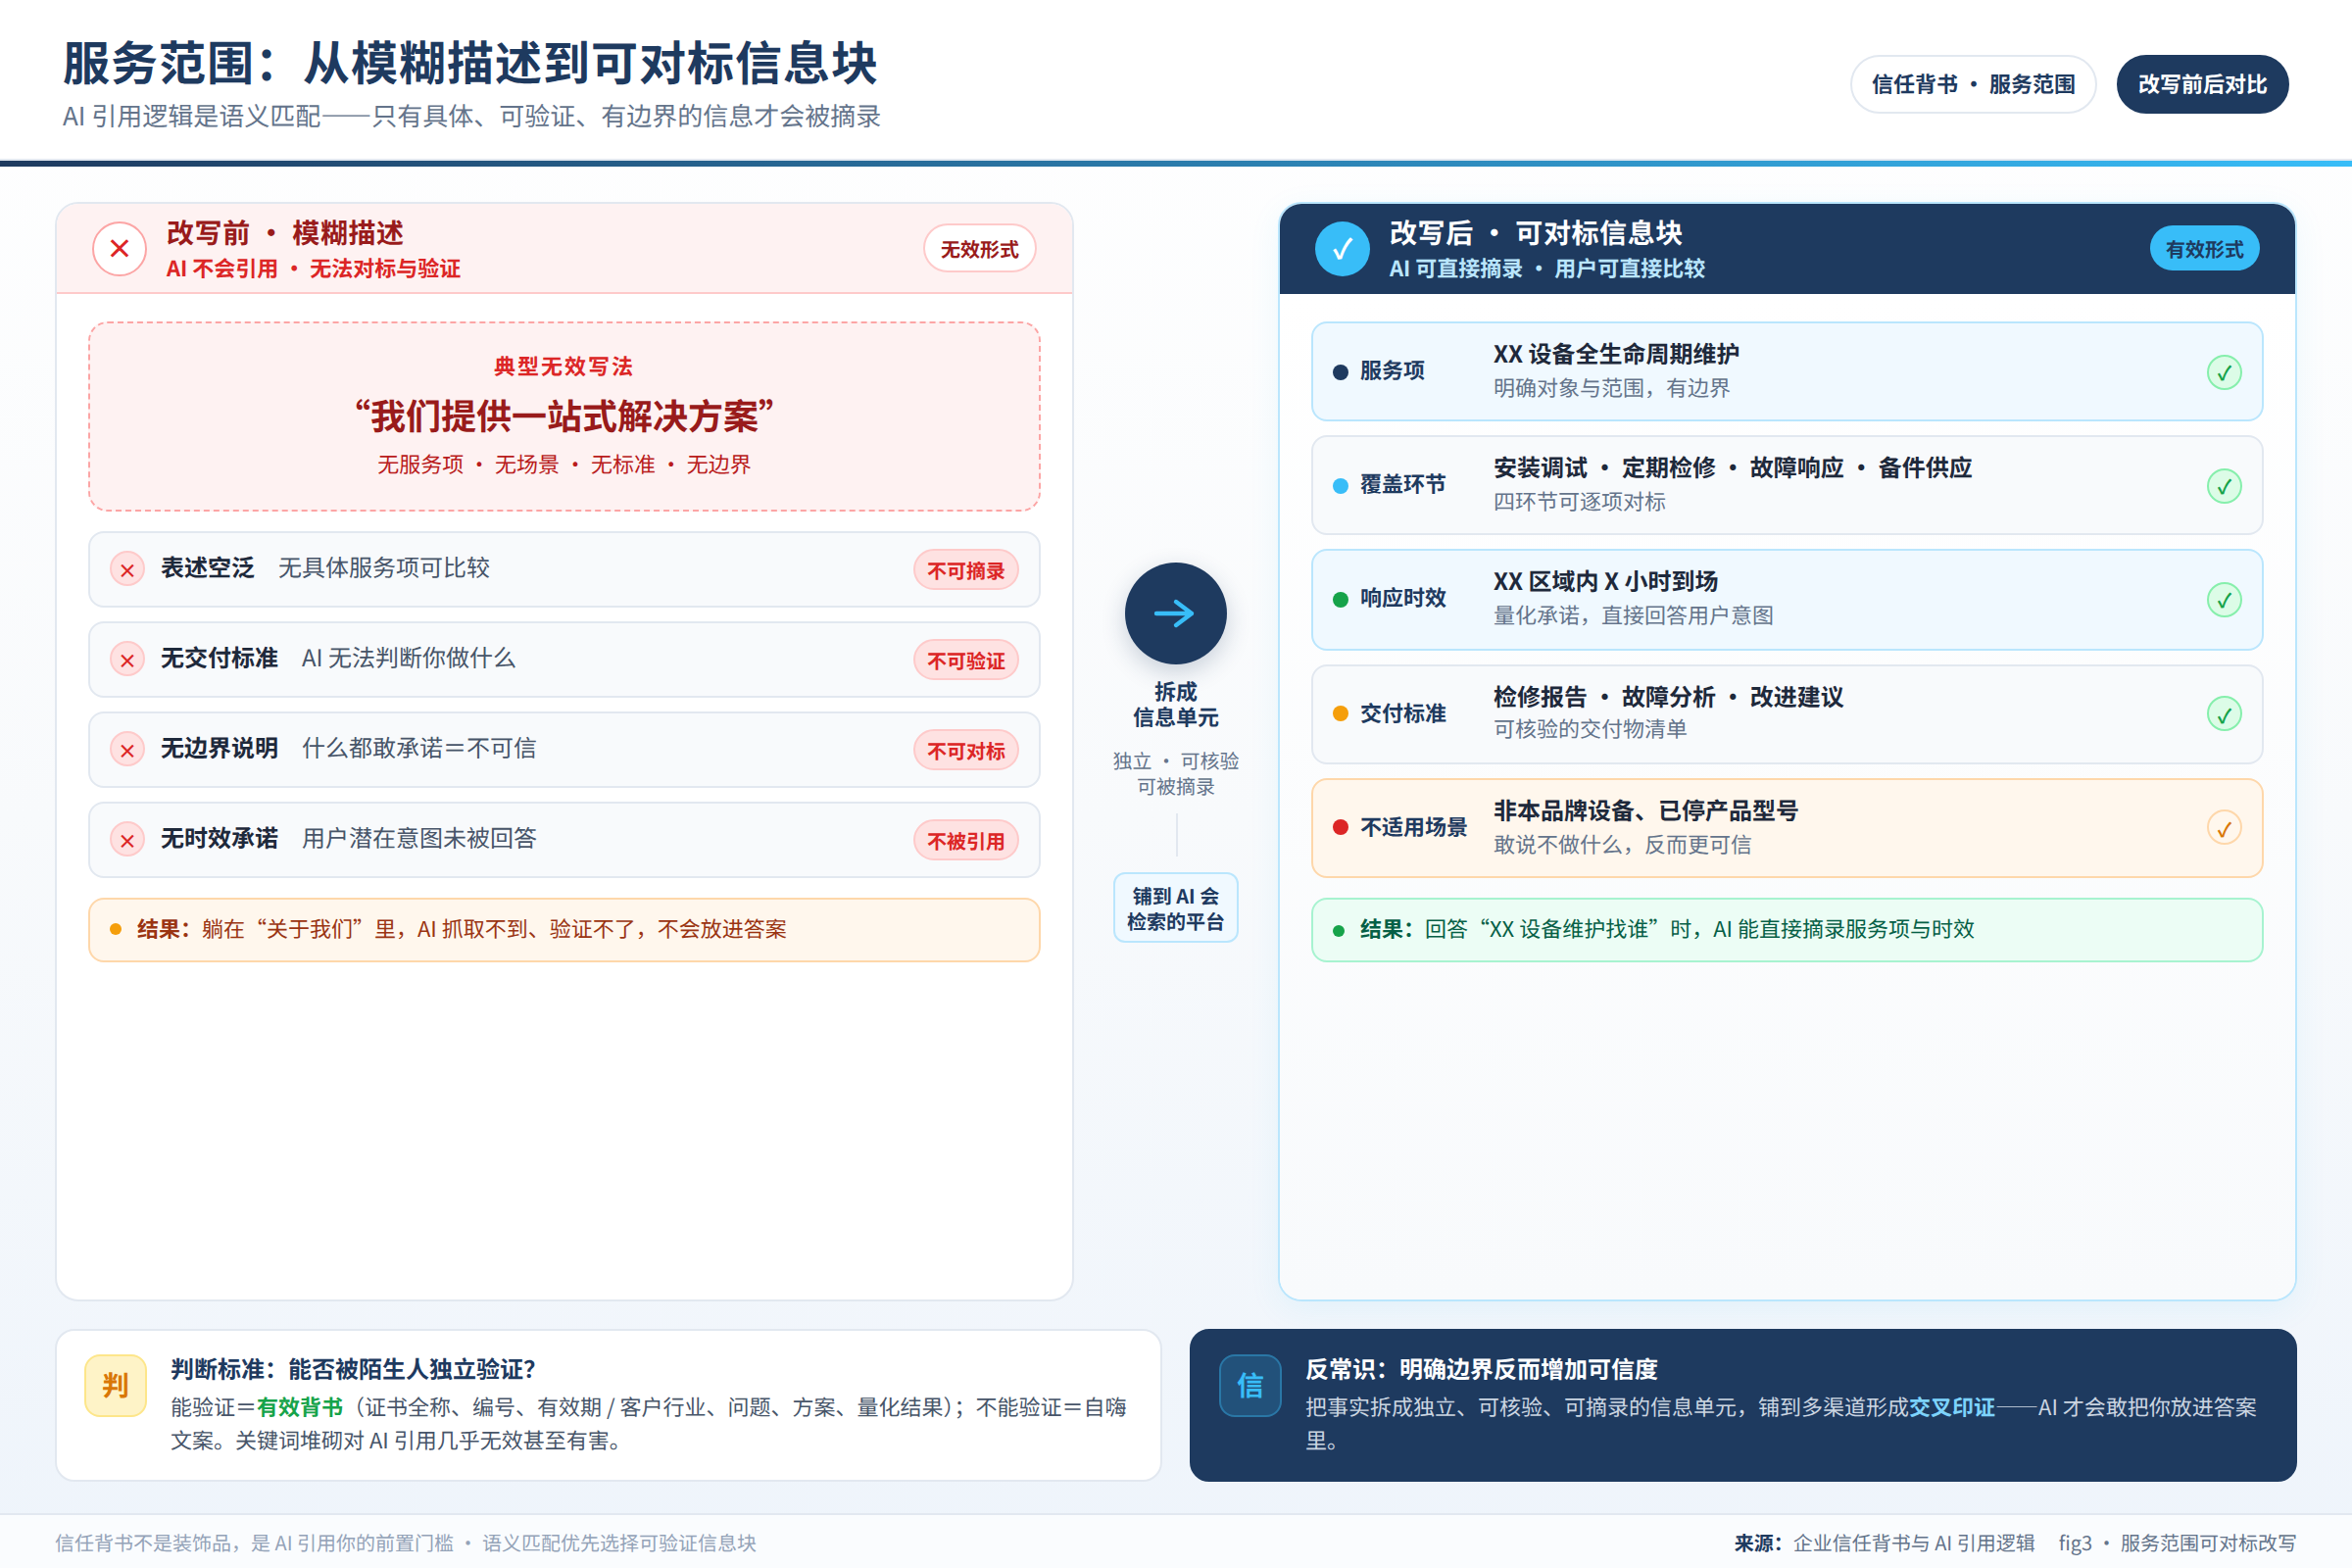This screenshot has width=2352, height=1568.
Task: Click the center arrow circle icon
Action: (1175, 613)
